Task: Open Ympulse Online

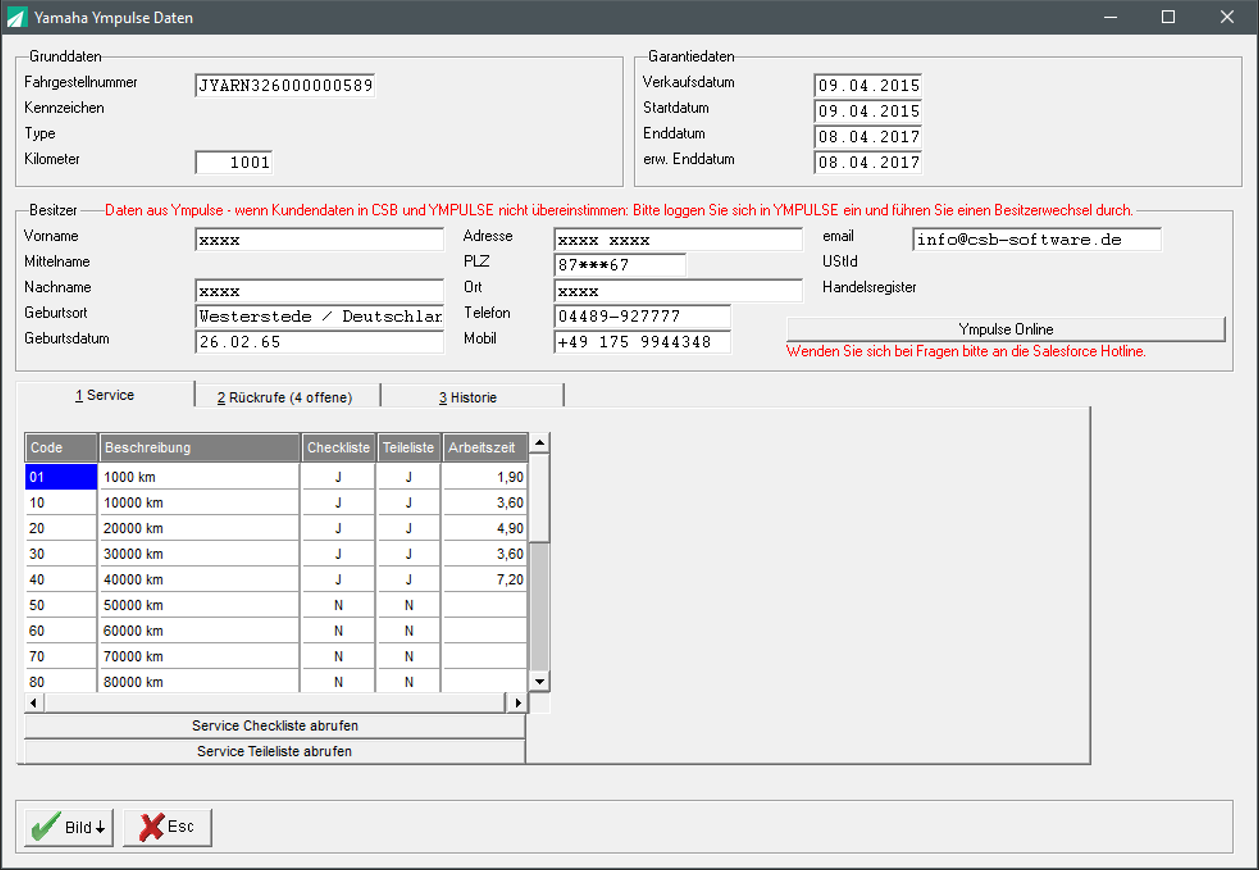Action: point(1006,329)
